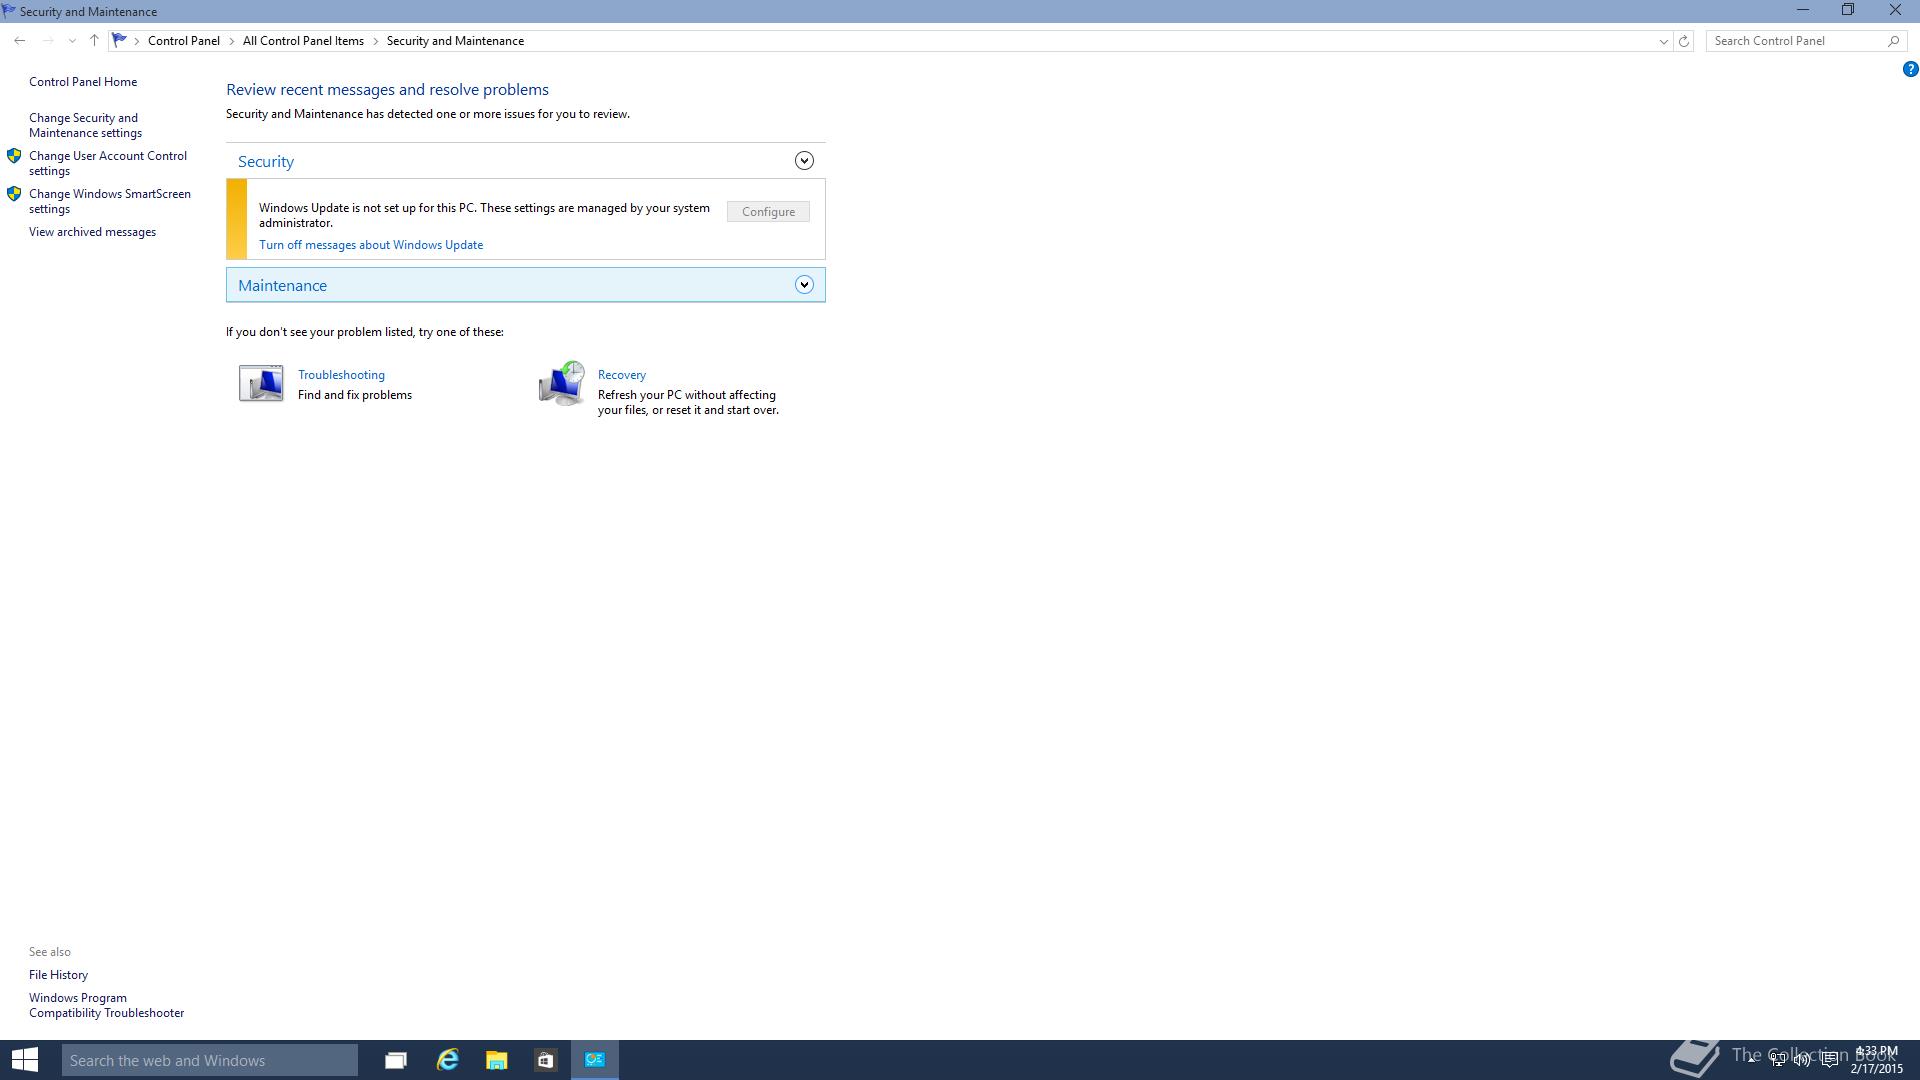This screenshot has width=1920, height=1080.
Task: Open the notifications Action Center icon
Action: click(1829, 1061)
